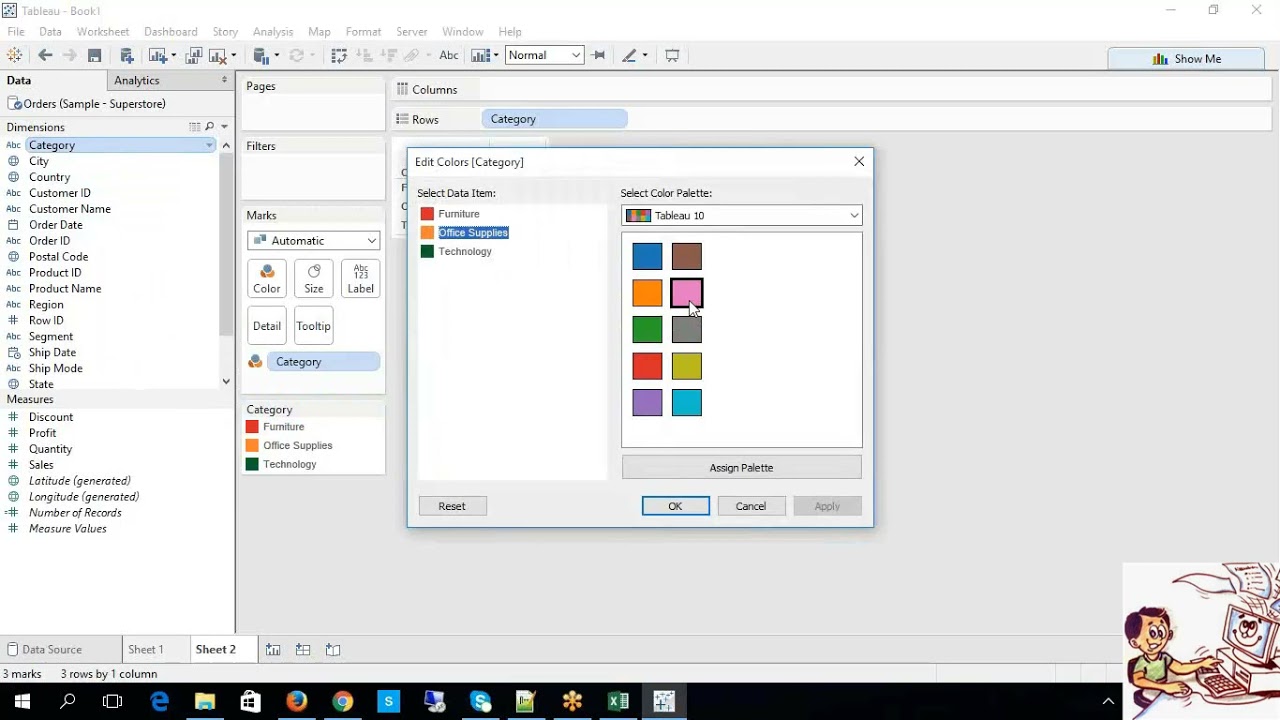Viewport: 1280px width, 720px height.
Task: Click the Swap Rows and Columns icon
Action: tap(339, 56)
